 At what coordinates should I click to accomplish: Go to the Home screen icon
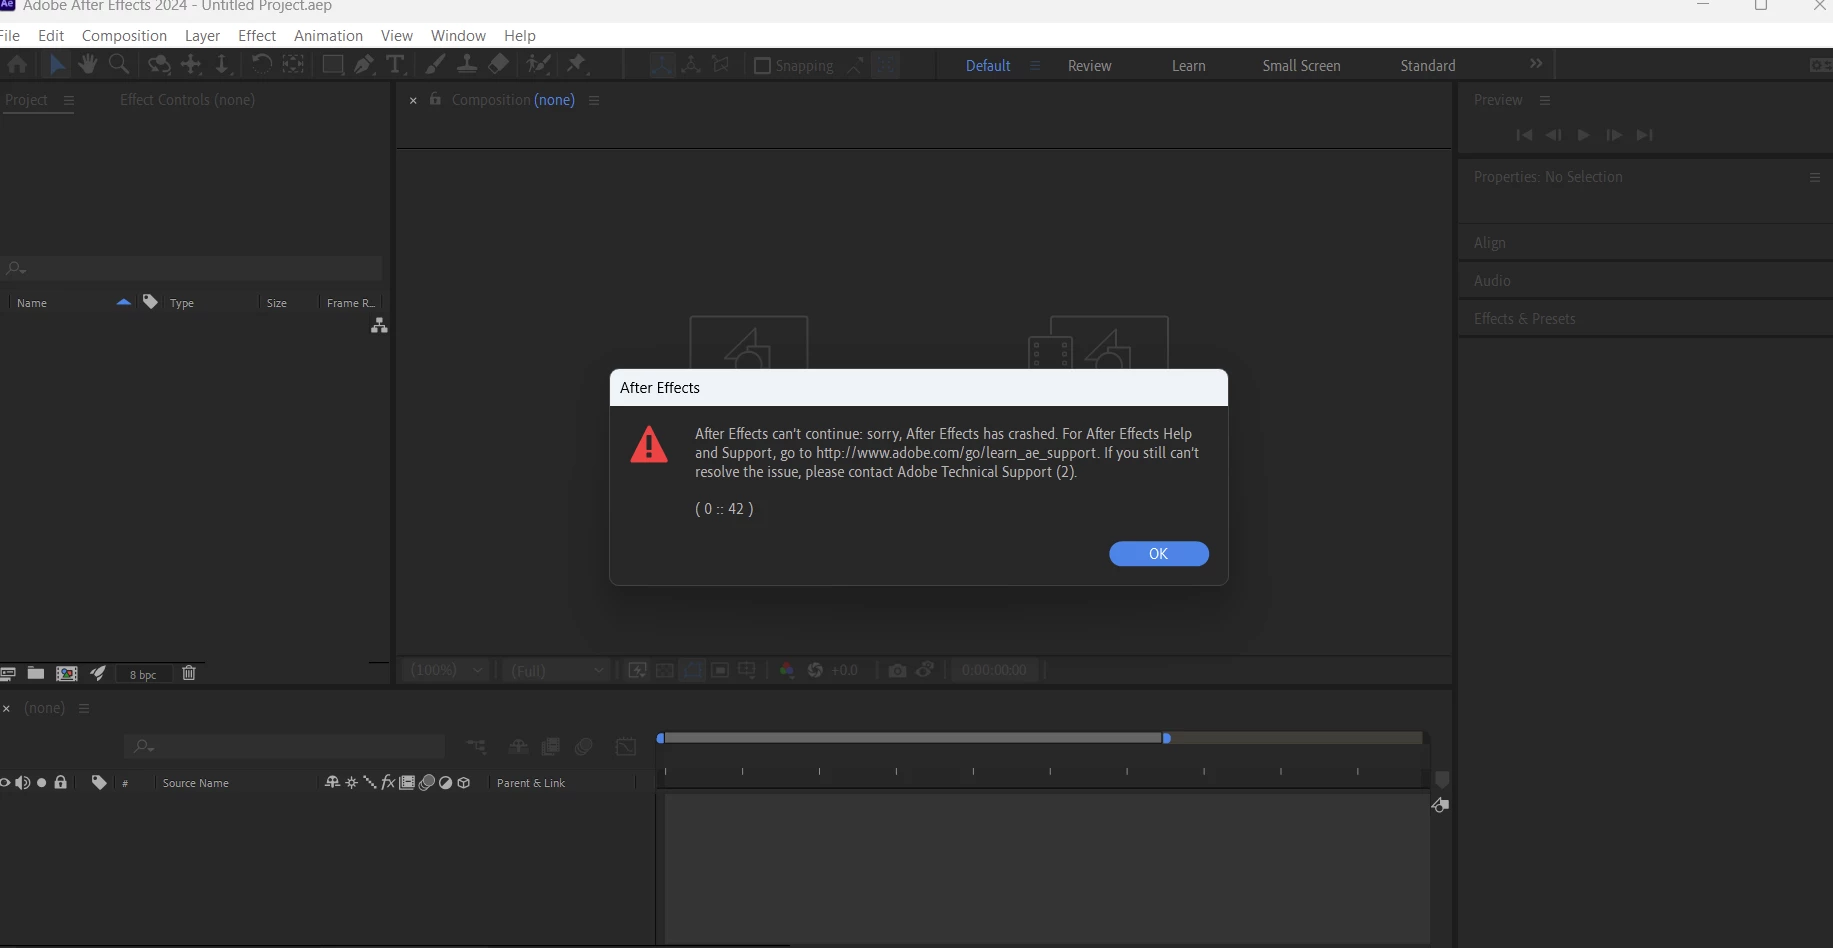coord(17,65)
